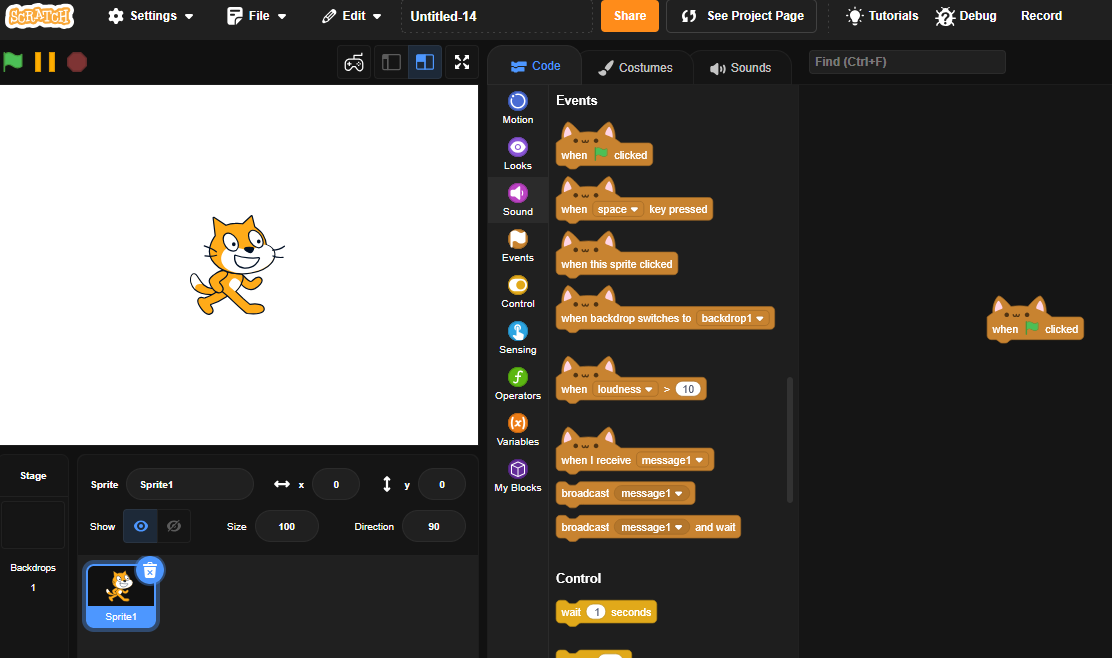Image resolution: width=1112 pixels, height=658 pixels.
Task: Open the Looks block category
Action: click(x=518, y=154)
